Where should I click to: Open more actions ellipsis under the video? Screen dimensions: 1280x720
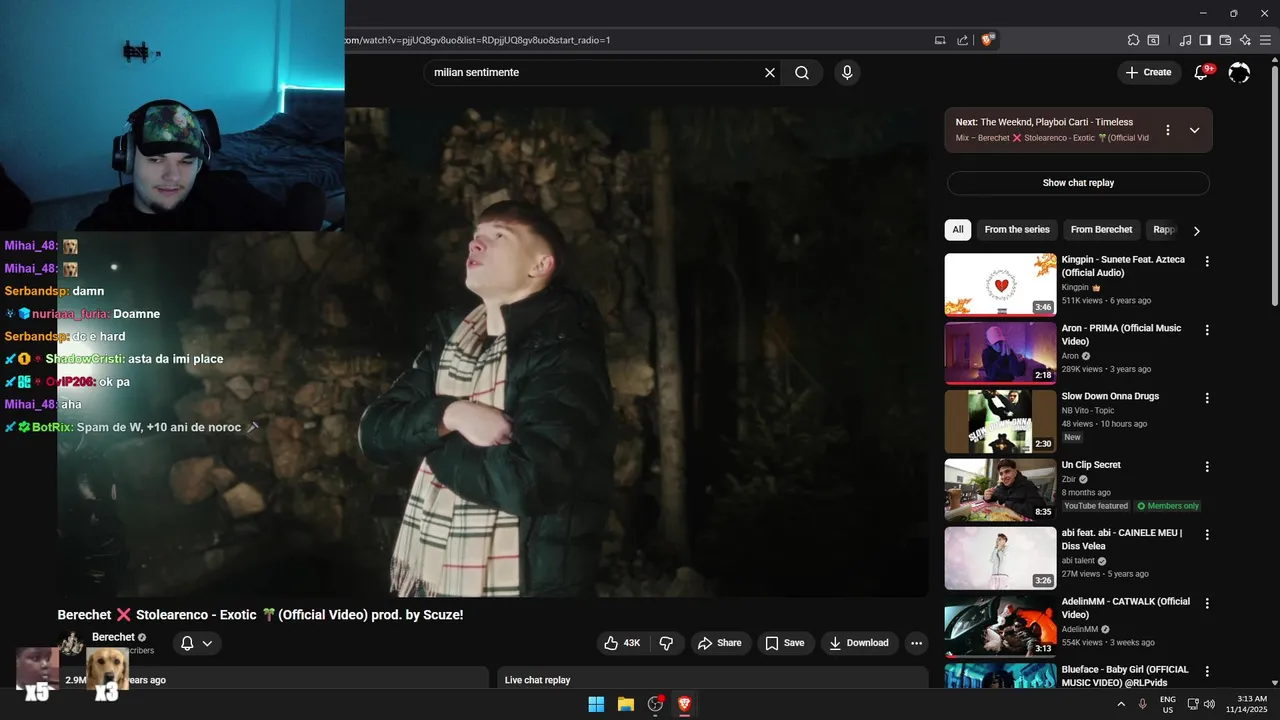pyautogui.click(x=916, y=643)
